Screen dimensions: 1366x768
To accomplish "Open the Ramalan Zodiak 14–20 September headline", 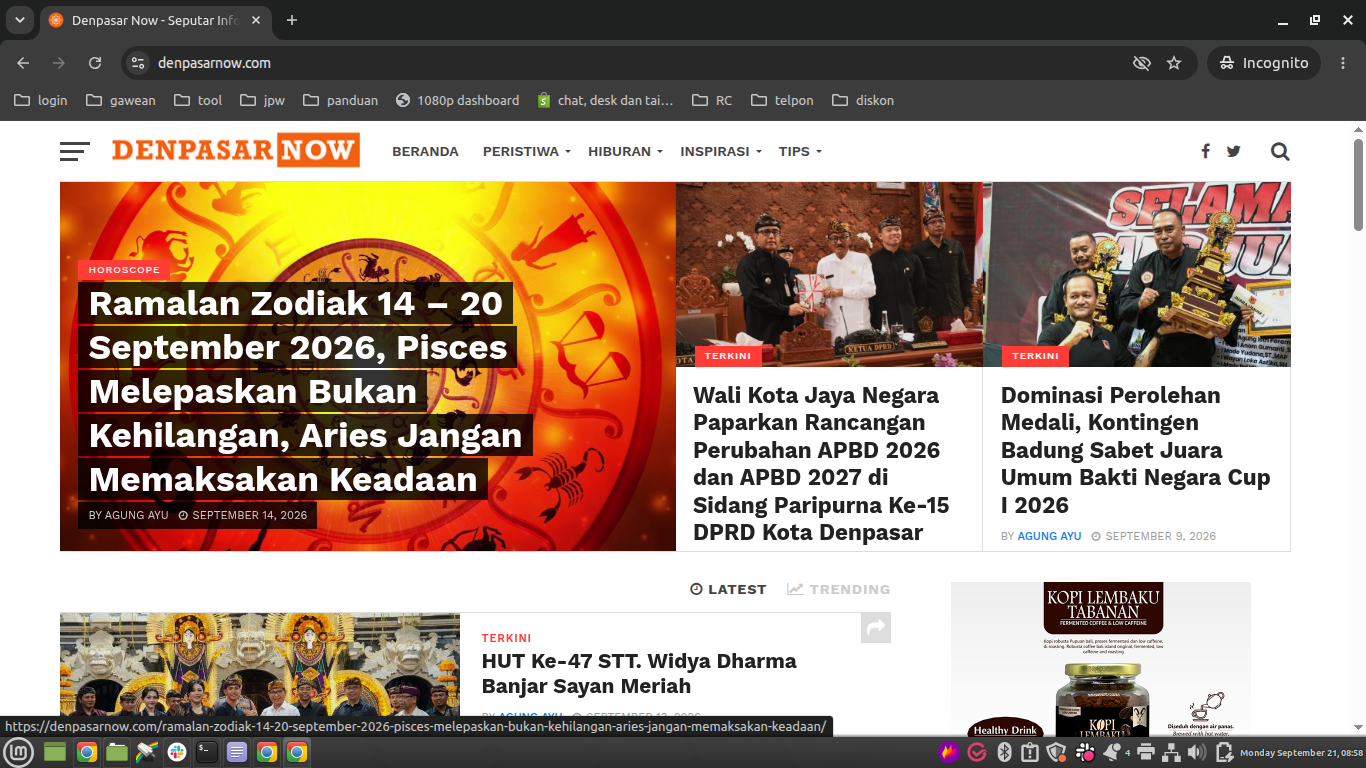I will click(305, 391).
